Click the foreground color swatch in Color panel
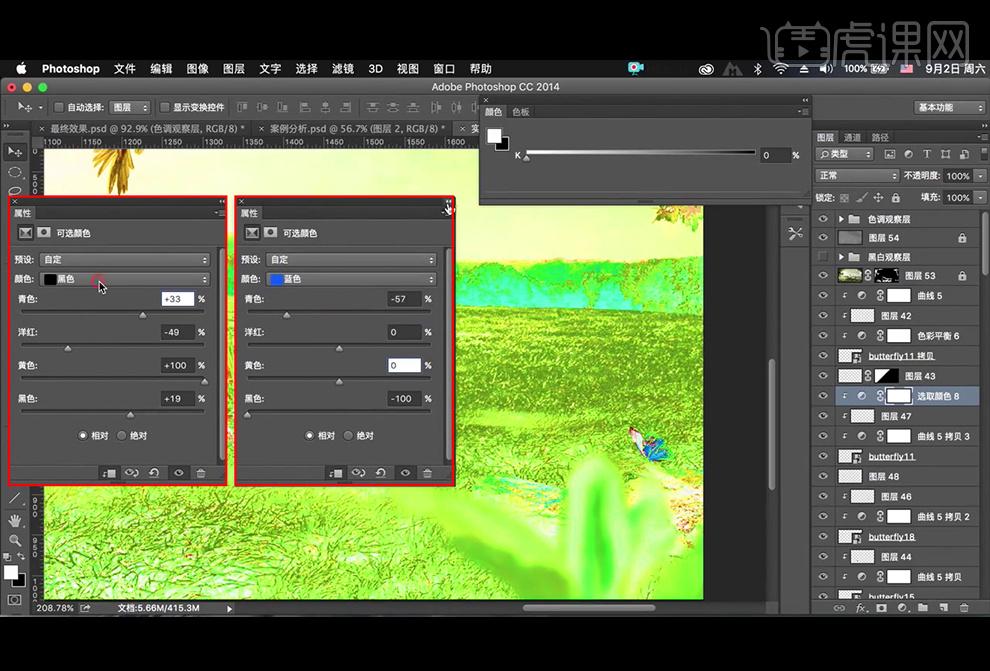990x671 pixels. [x=494, y=136]
